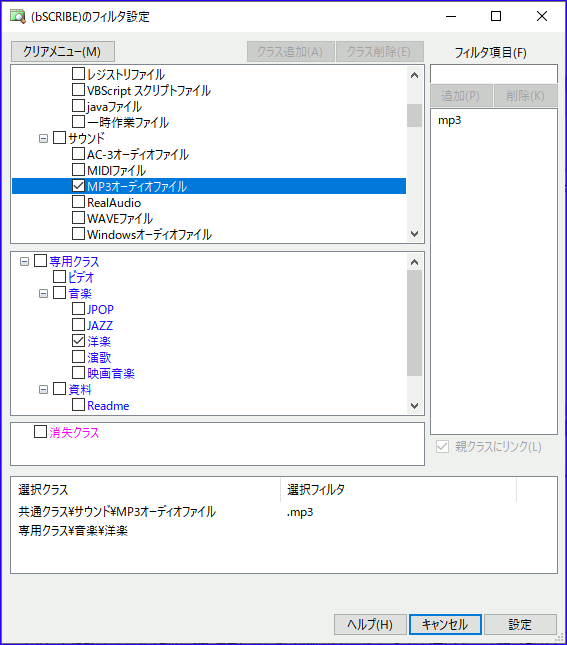Check the 資料 checkbox
567x645 pixels.
pos(59,389)
